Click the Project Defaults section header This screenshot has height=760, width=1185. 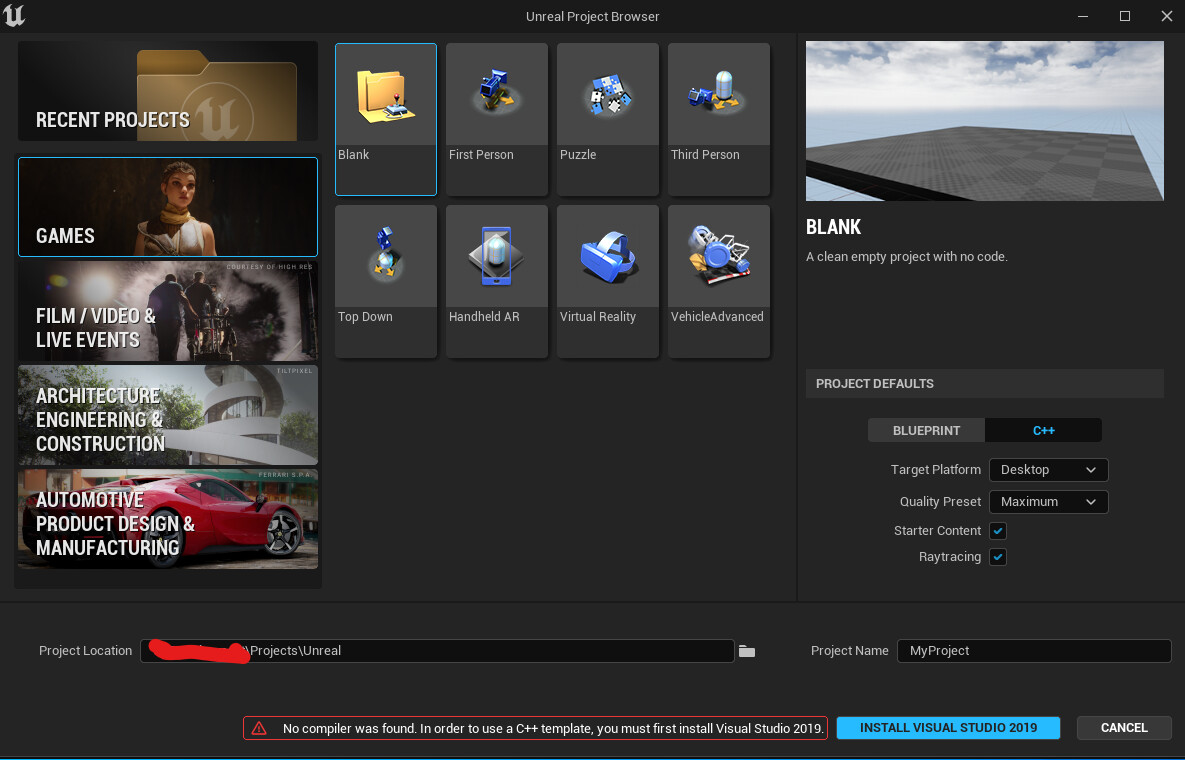coord(985,384)
